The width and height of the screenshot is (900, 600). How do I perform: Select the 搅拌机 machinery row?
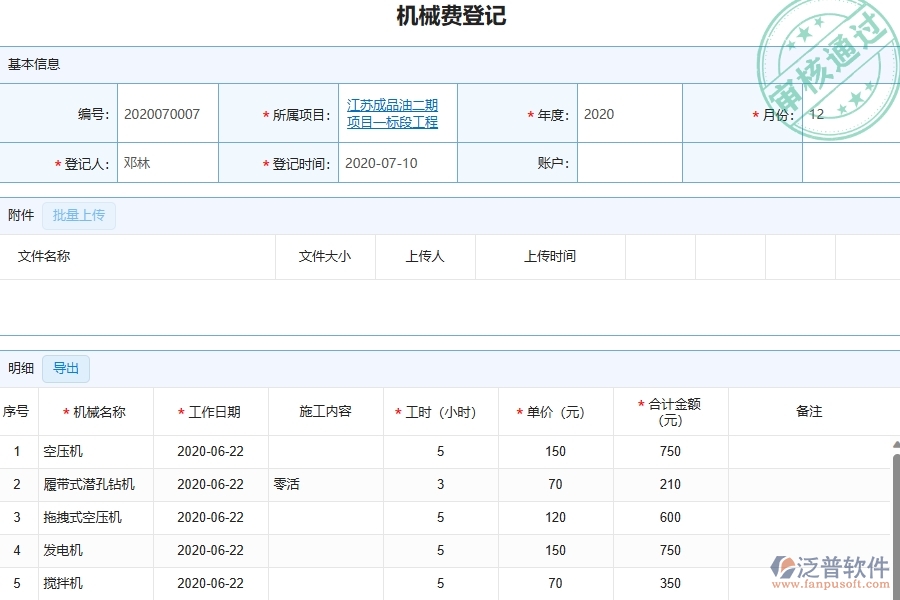[61, 583]
